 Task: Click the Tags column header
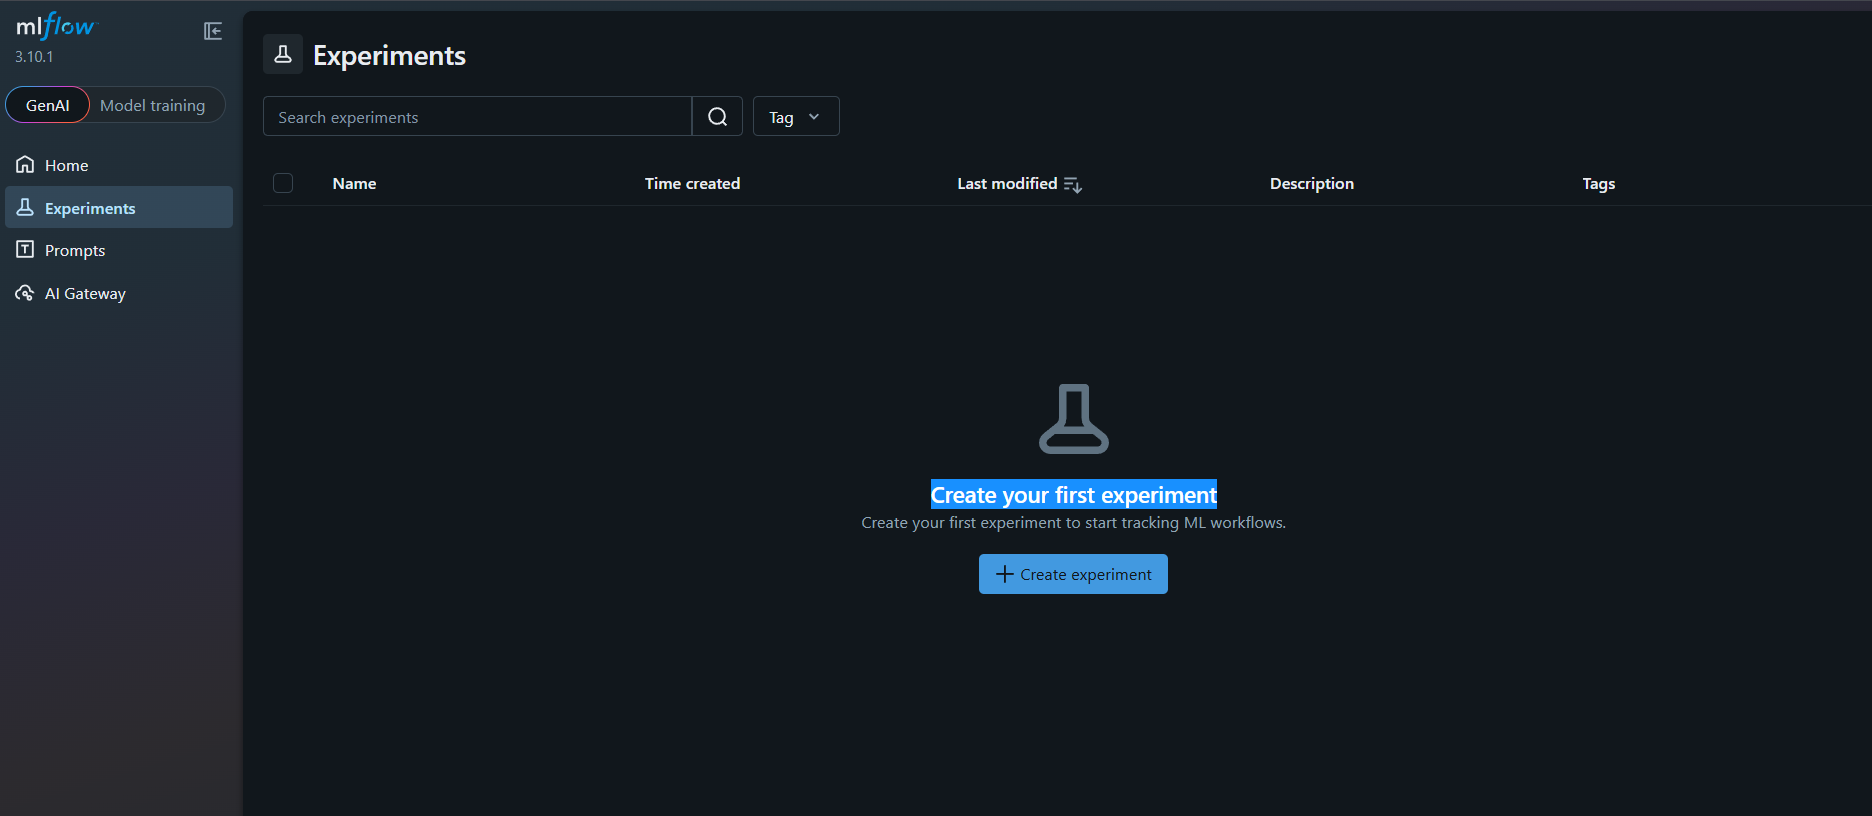coord(1598,184)
